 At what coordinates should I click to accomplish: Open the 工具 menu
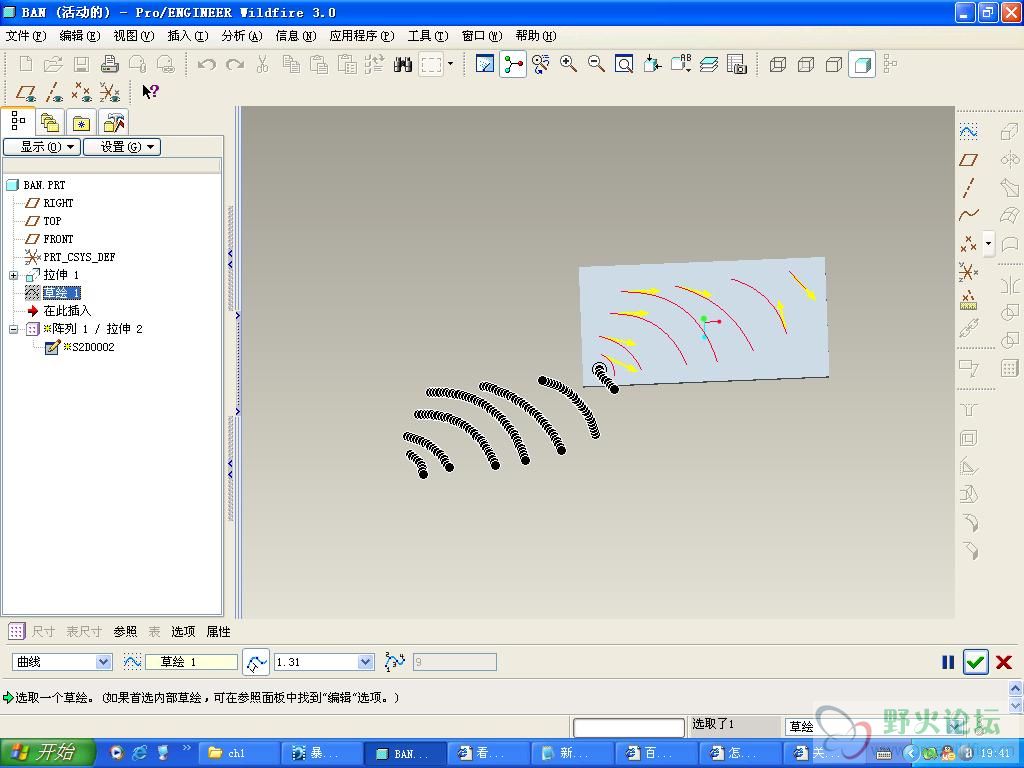[x=428, y=36]
